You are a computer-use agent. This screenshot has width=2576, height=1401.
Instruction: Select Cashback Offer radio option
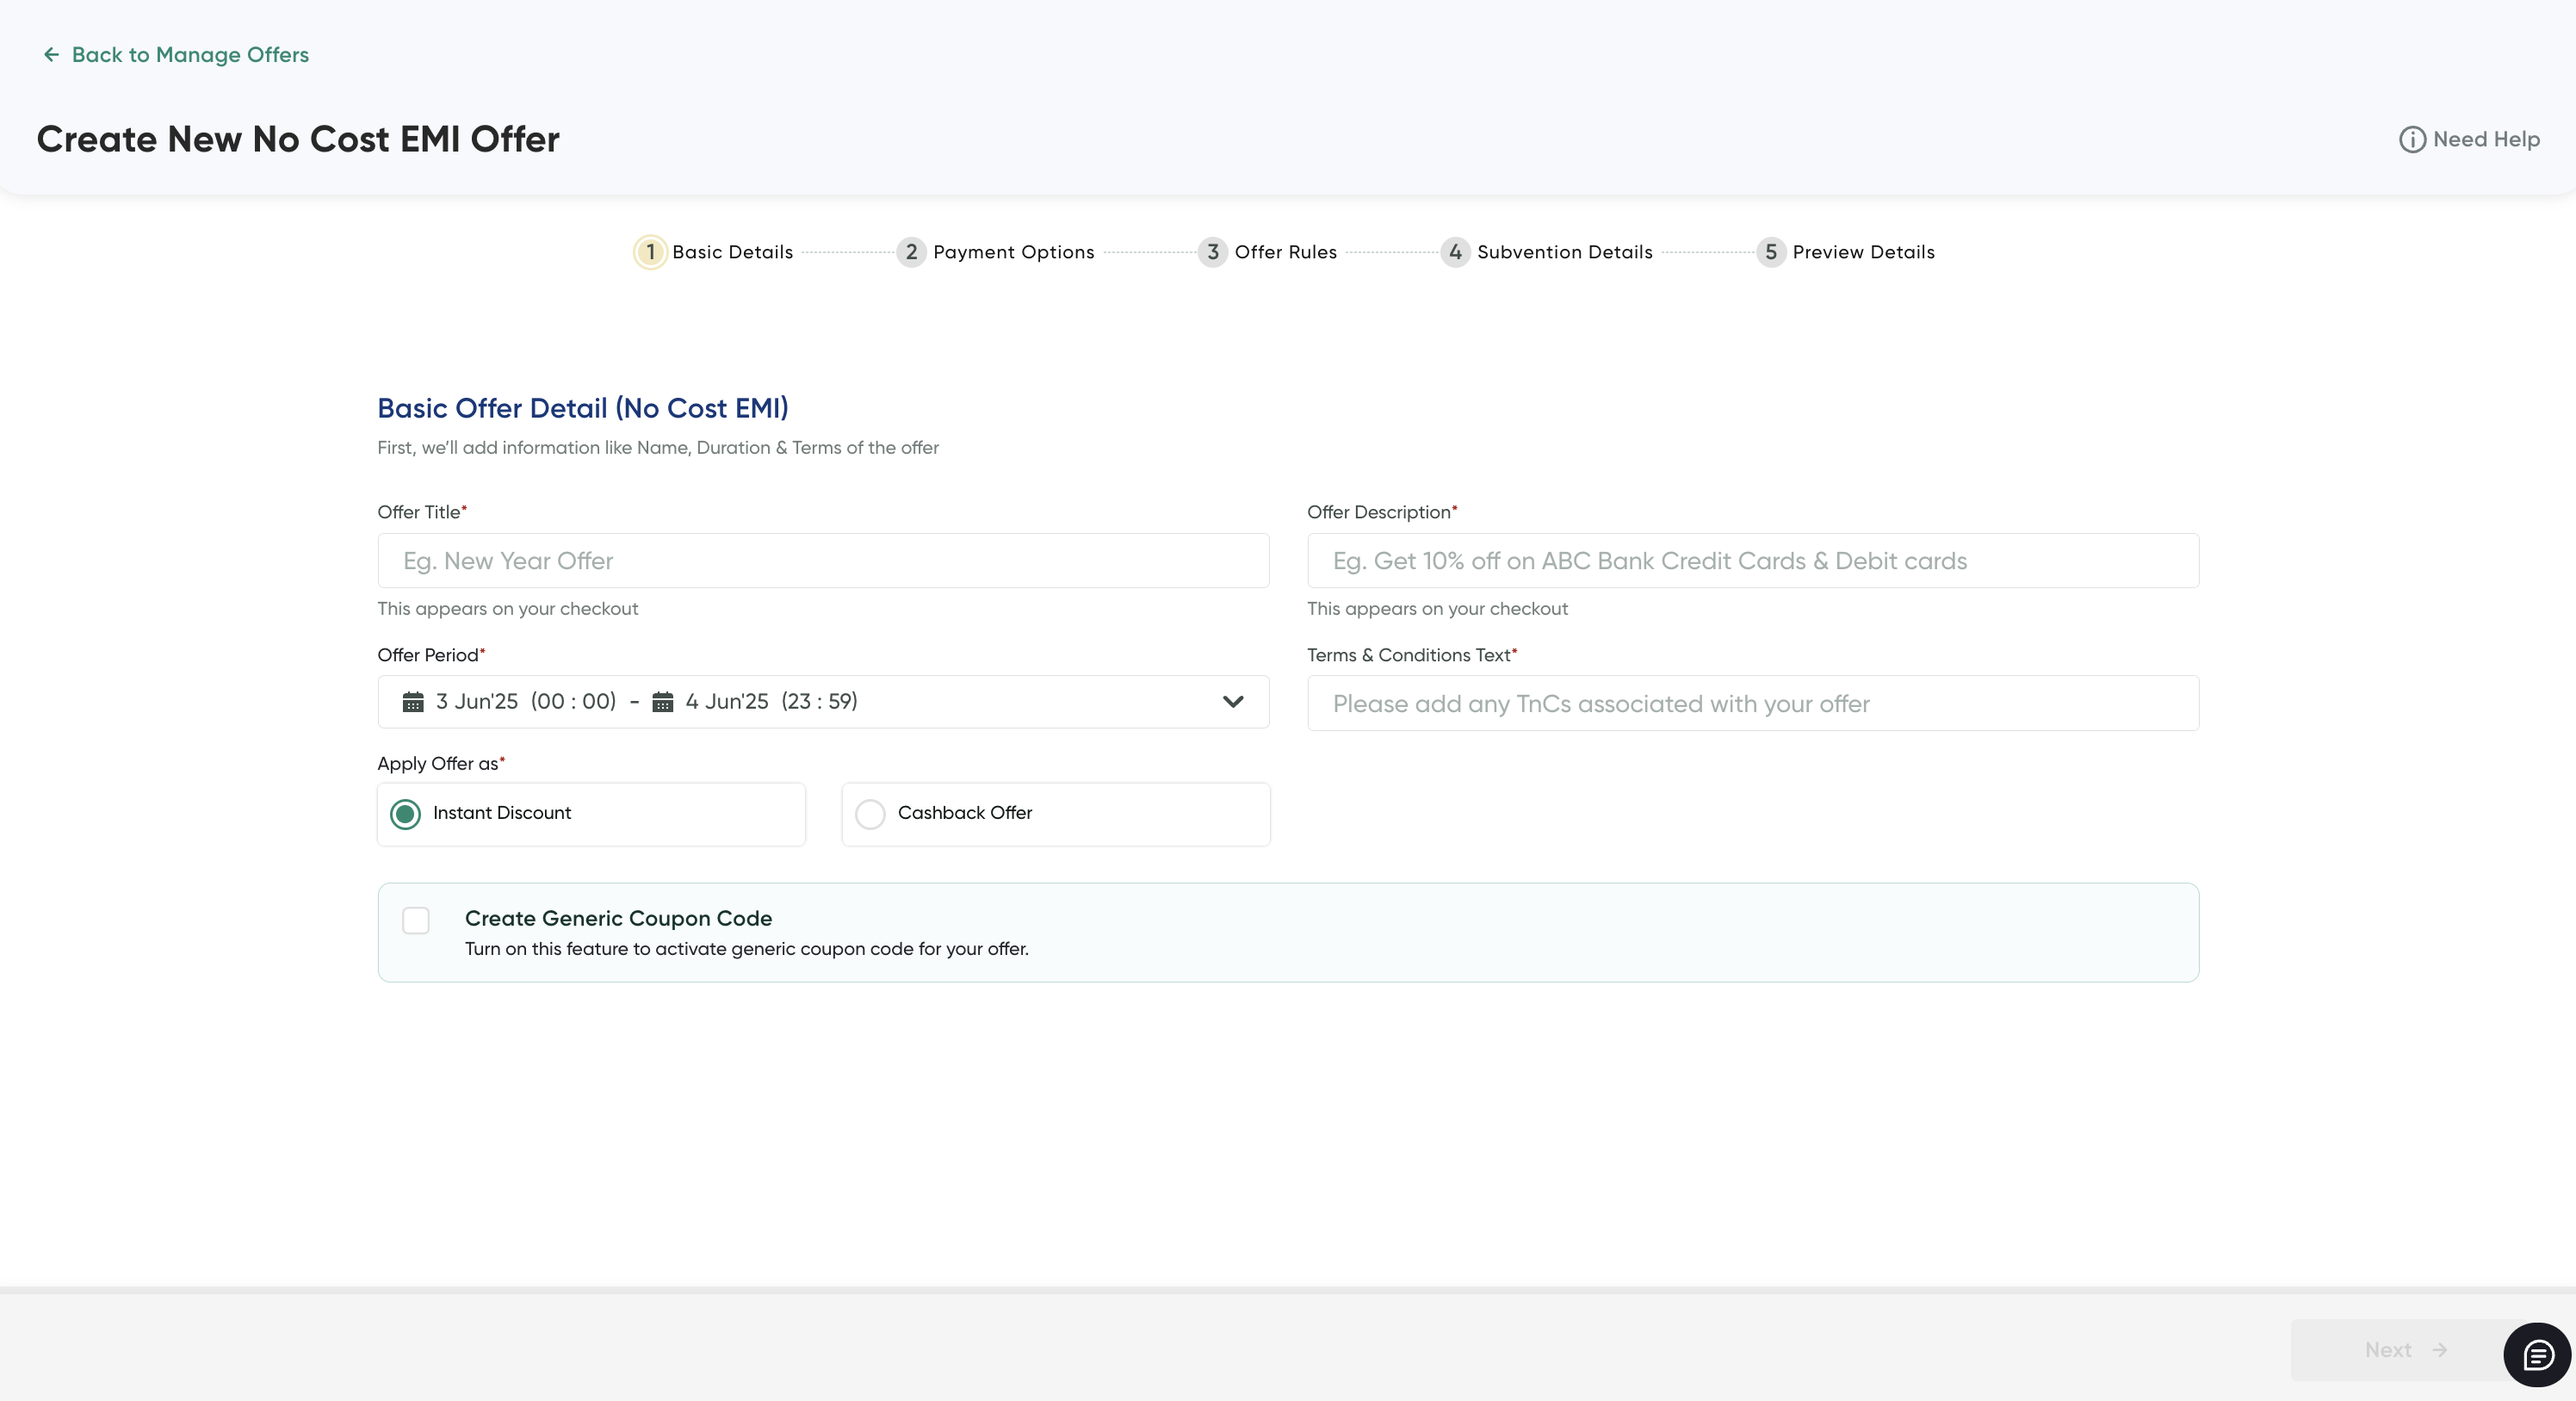(870, 814)
